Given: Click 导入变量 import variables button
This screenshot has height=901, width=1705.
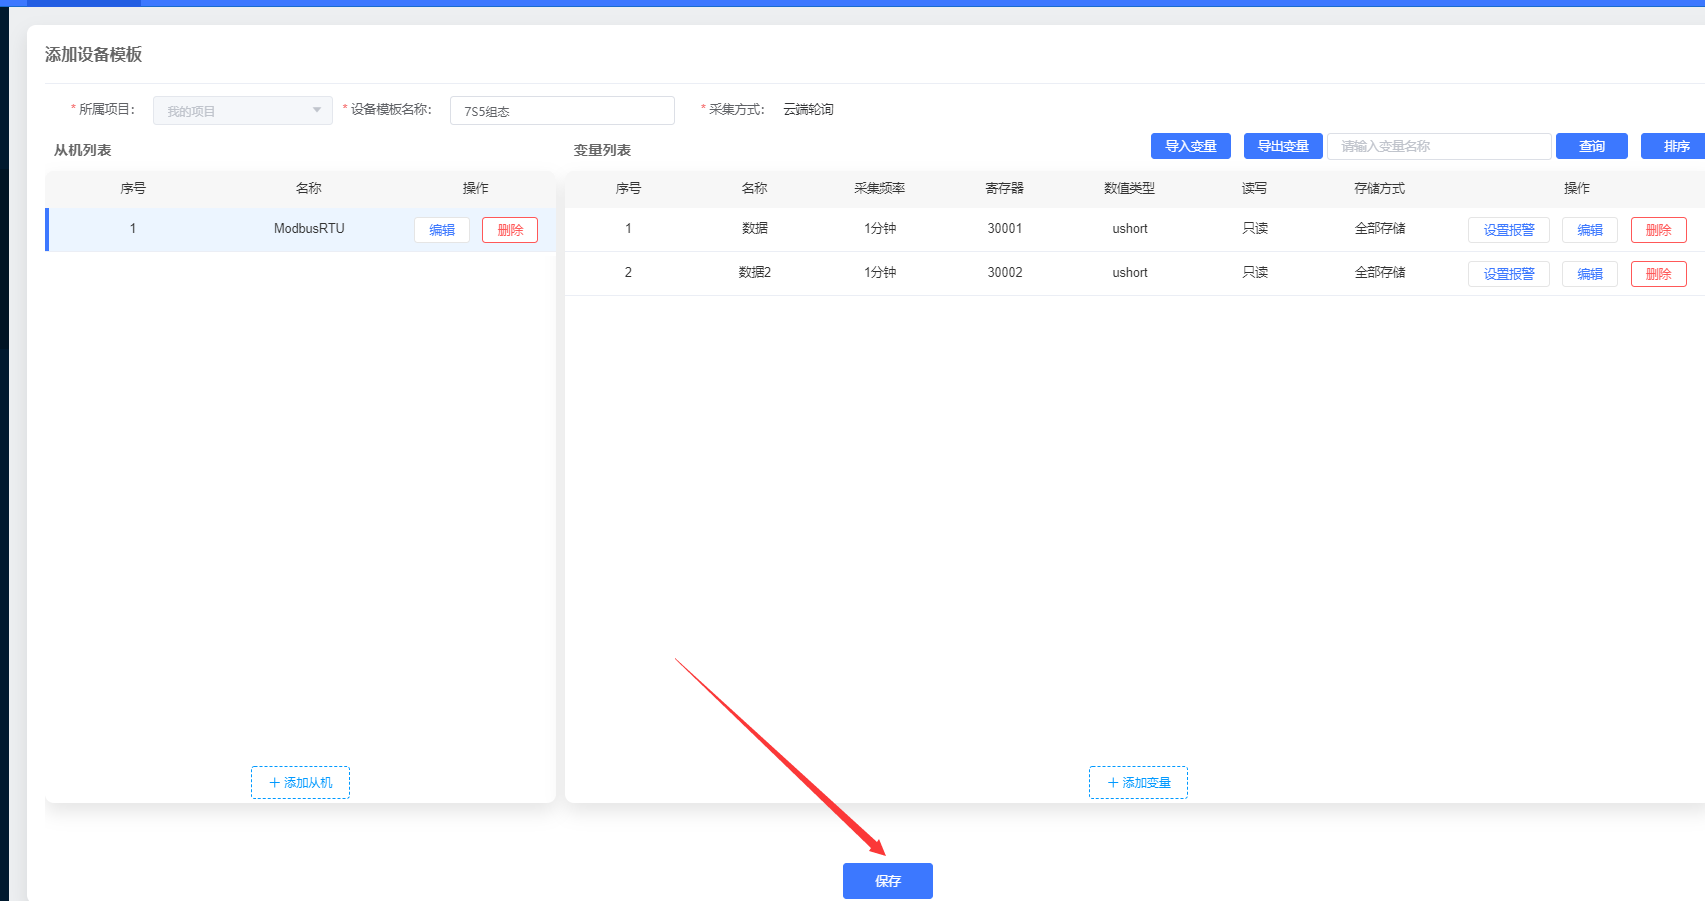Looking at the screenshot, I should pyautogui.click(x=1190, y=146).
